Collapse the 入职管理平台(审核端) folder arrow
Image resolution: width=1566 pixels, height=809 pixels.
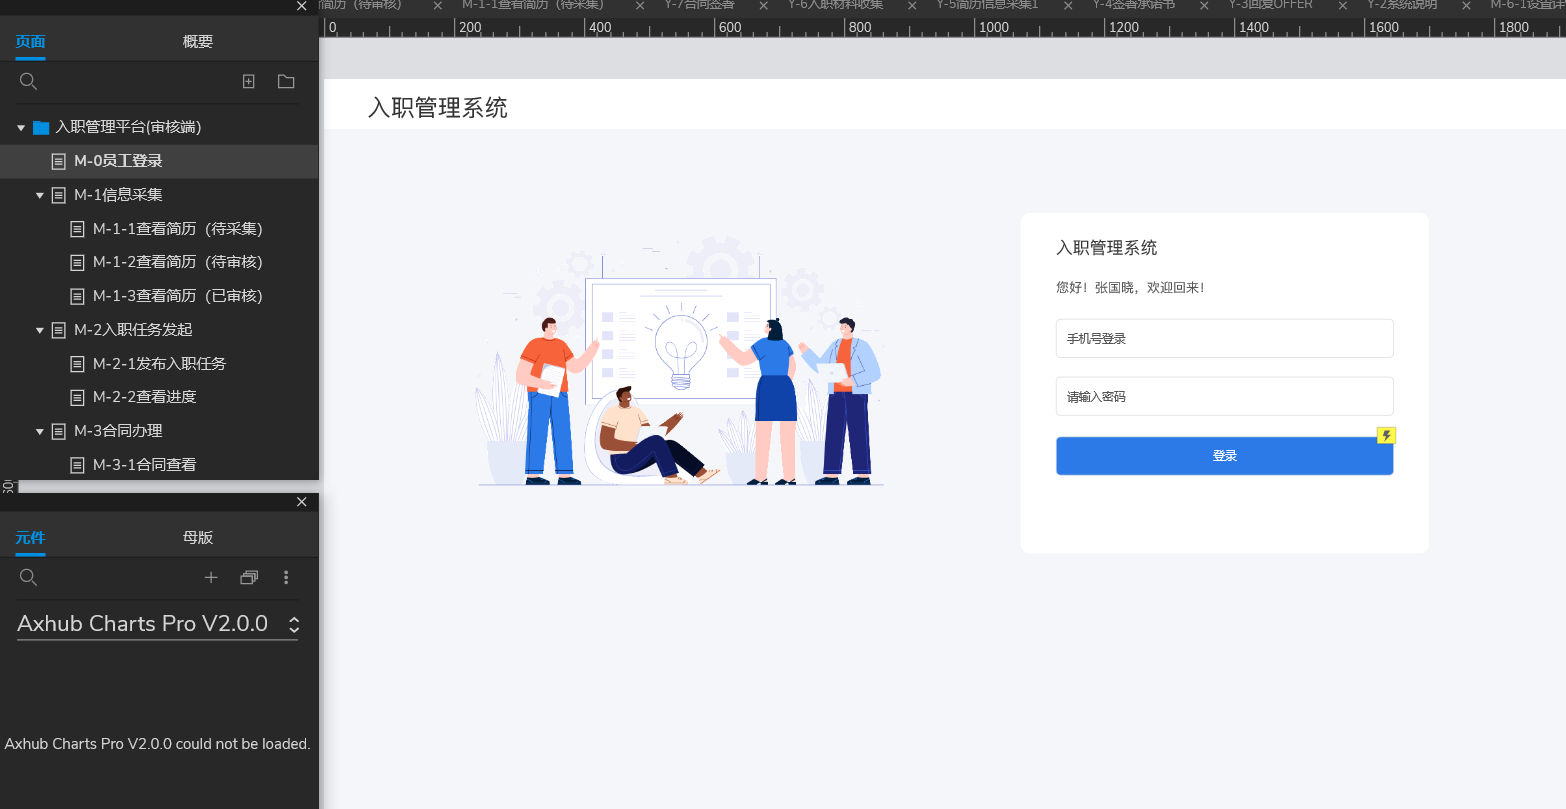[21, 128]
